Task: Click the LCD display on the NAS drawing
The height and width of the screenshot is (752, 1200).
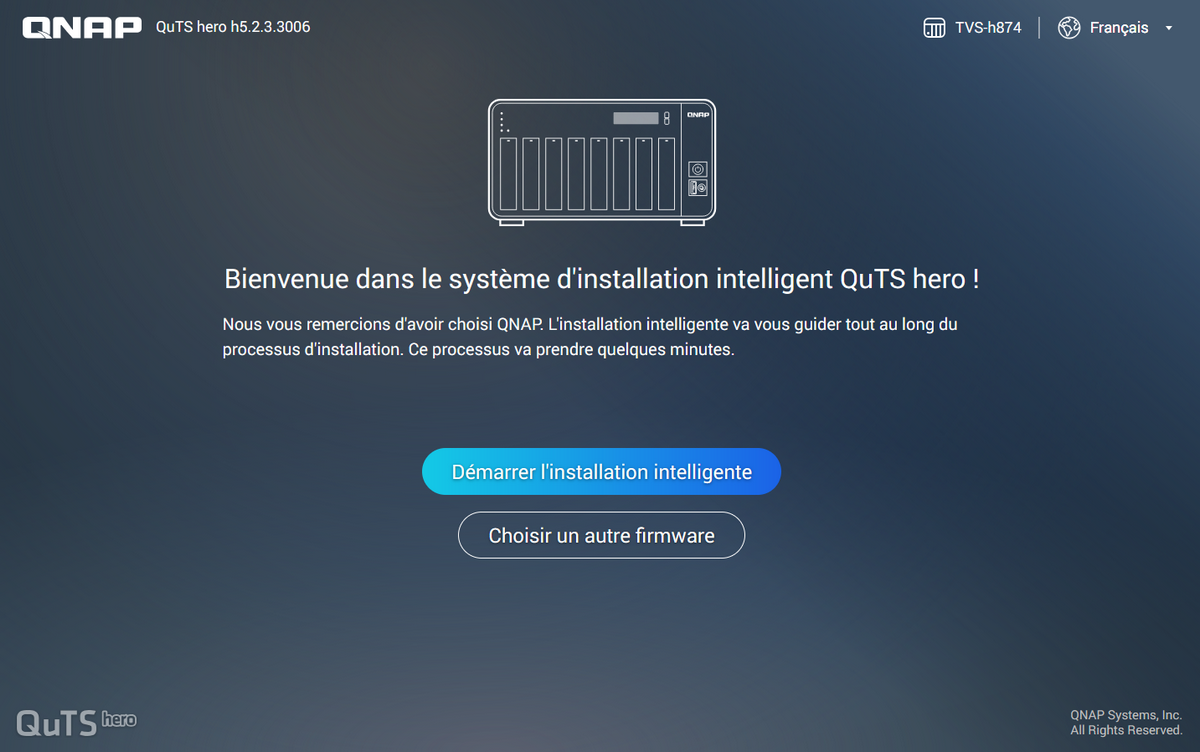Action: tap(636, 118)
